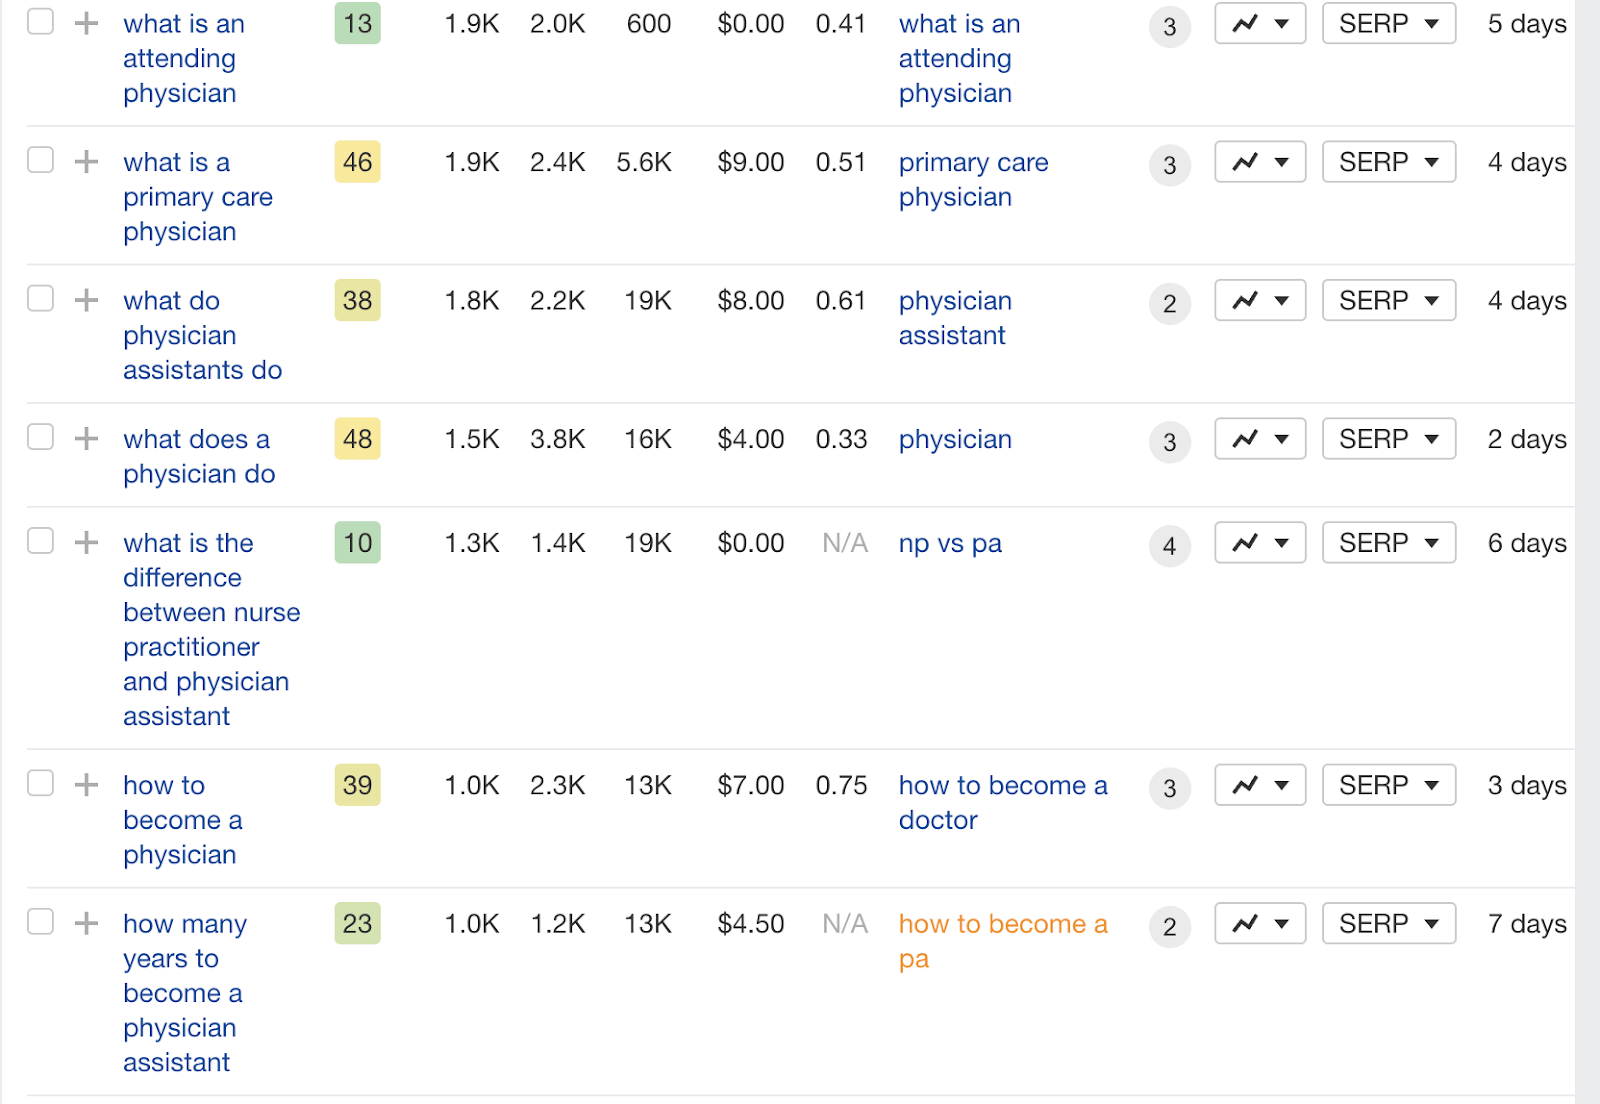Click plus icon for 'what do physician assistants do'

(87, 300)
